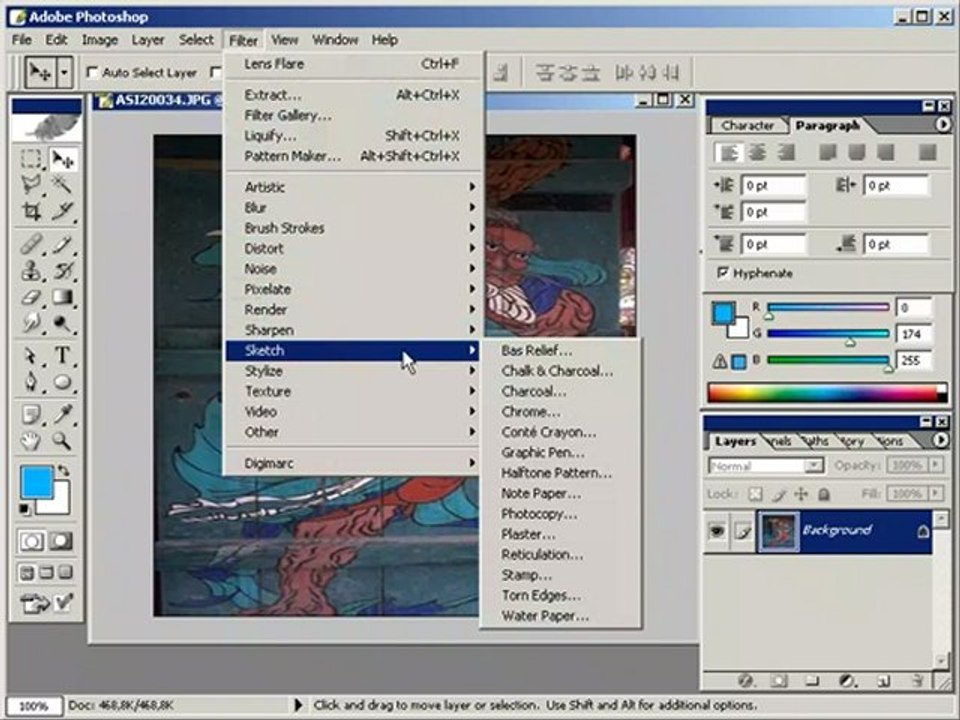
Task: Select the Blur tool
Action: click(x=31, y=323)
